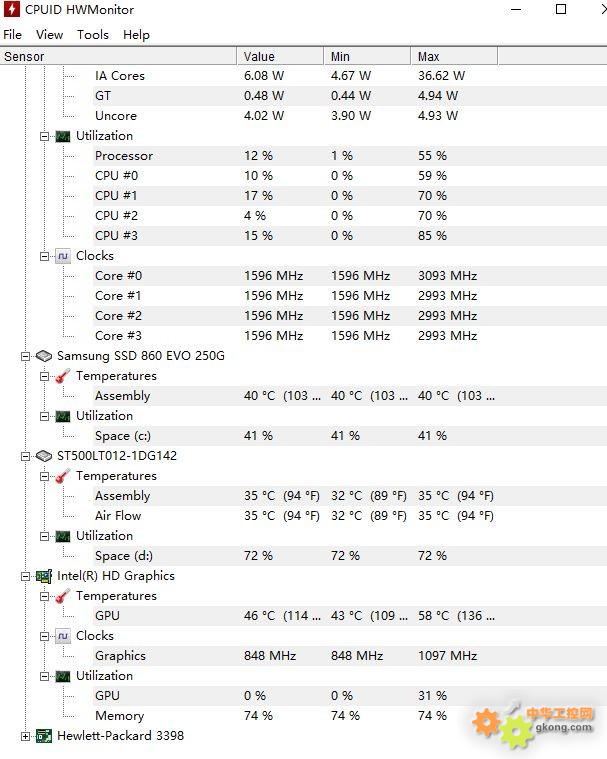The image size is (607, 759).
Task: Collapse the CPU Clocks branch
Action: click(x=45, y=256)
